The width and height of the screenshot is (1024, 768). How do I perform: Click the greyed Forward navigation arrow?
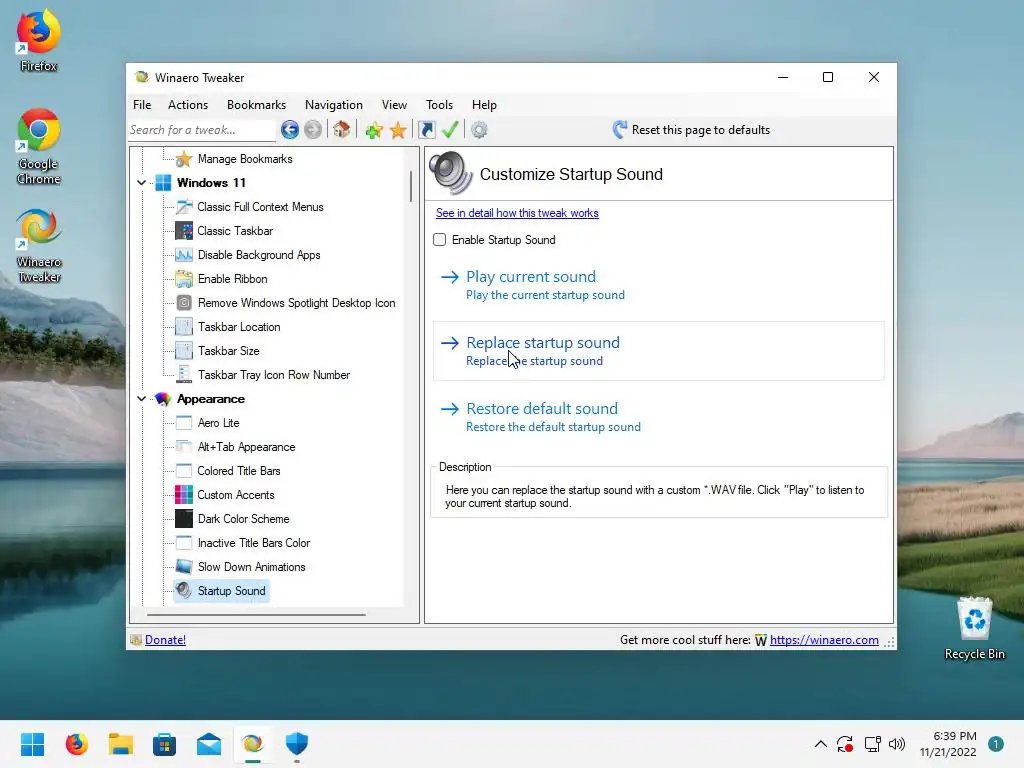[313, 130]
